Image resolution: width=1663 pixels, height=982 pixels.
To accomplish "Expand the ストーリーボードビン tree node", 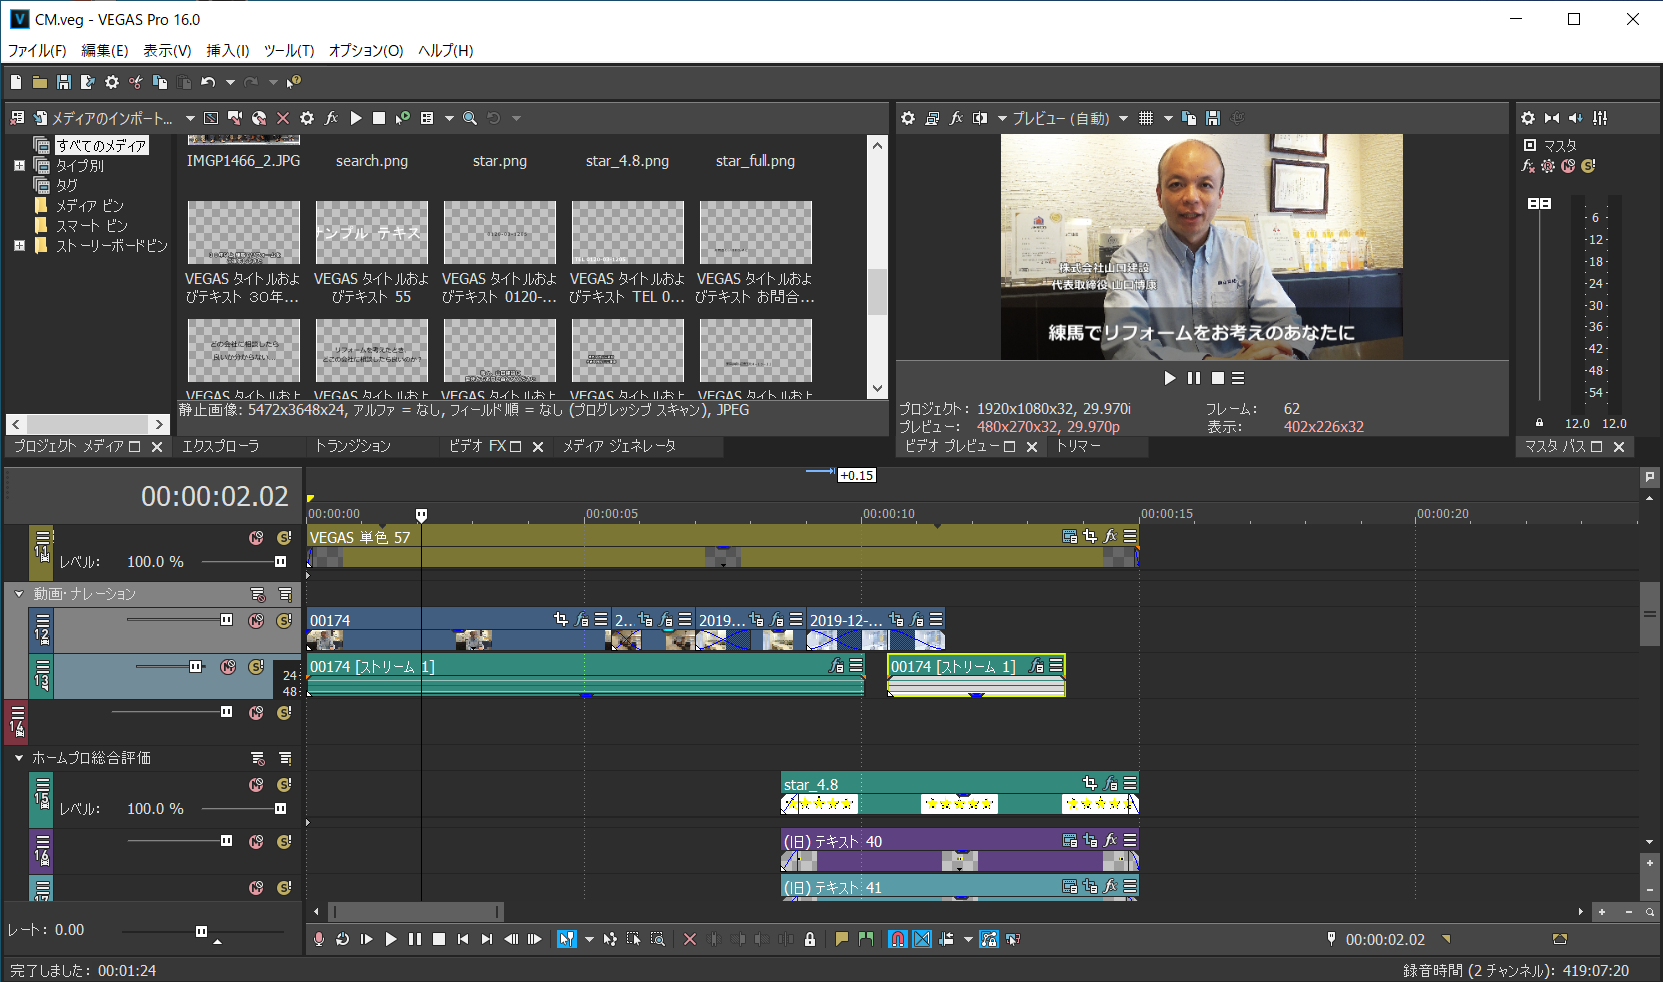I will 19,245.
